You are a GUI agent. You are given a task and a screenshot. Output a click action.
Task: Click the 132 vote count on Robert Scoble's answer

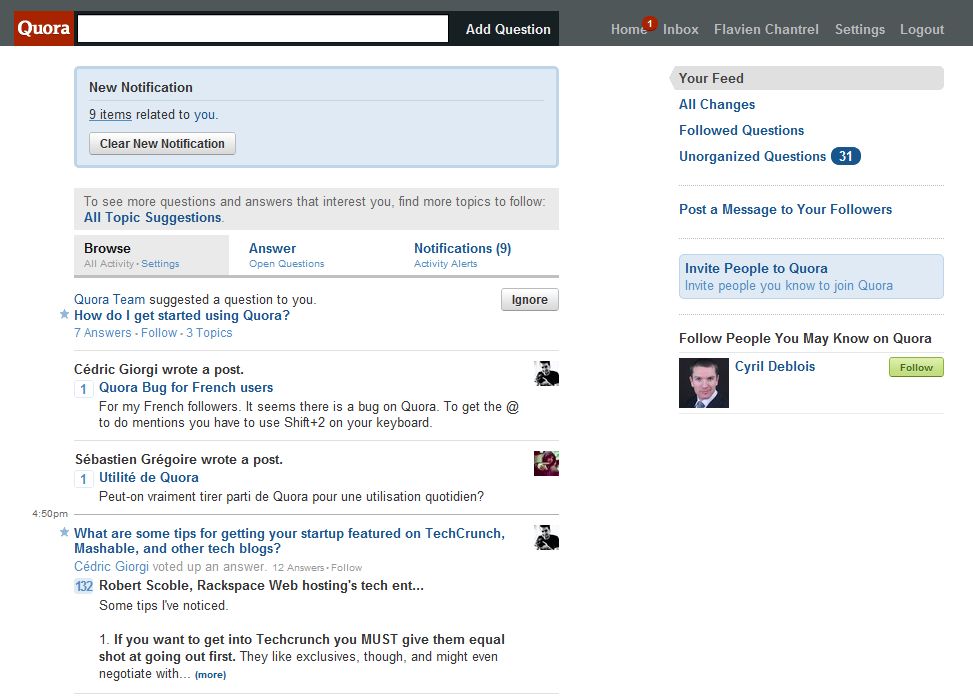pos(84,586)
